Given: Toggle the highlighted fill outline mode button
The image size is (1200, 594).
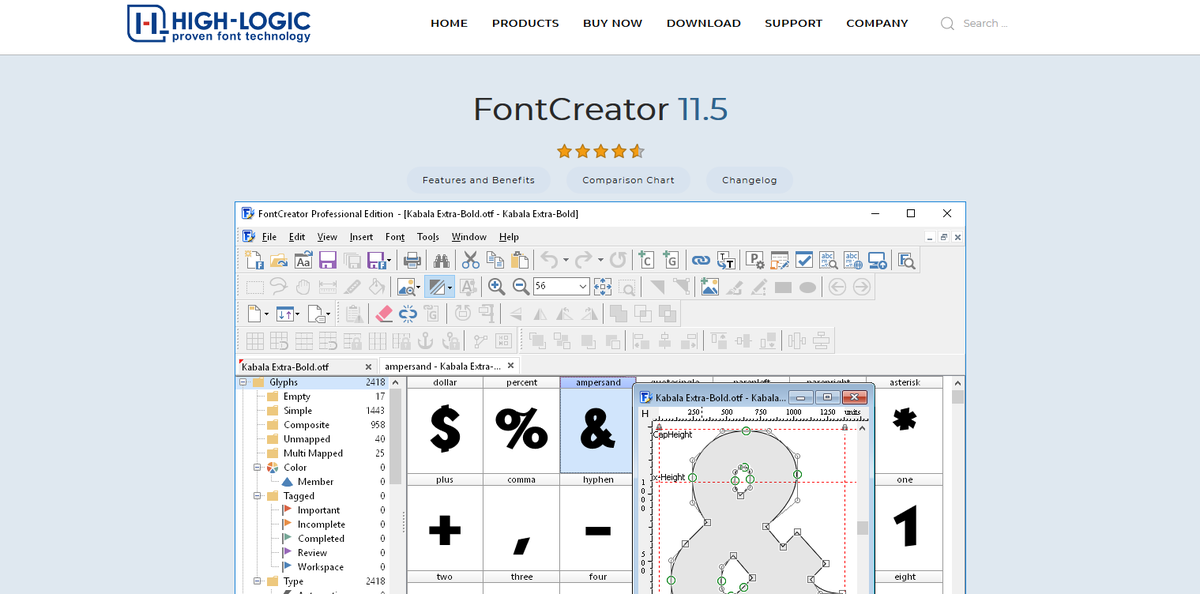Looking at the screenshot, I should tap(439, 287).
